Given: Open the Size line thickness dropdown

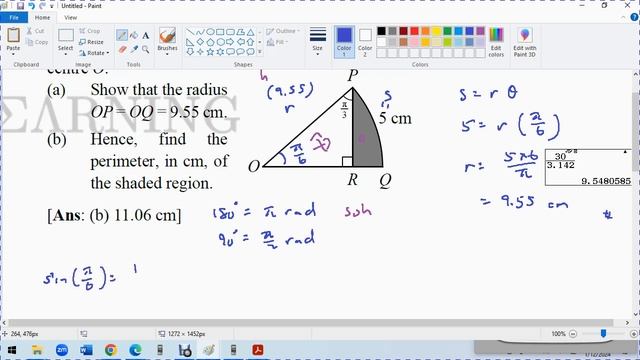Looking at the screenshot, I should 318,42.
